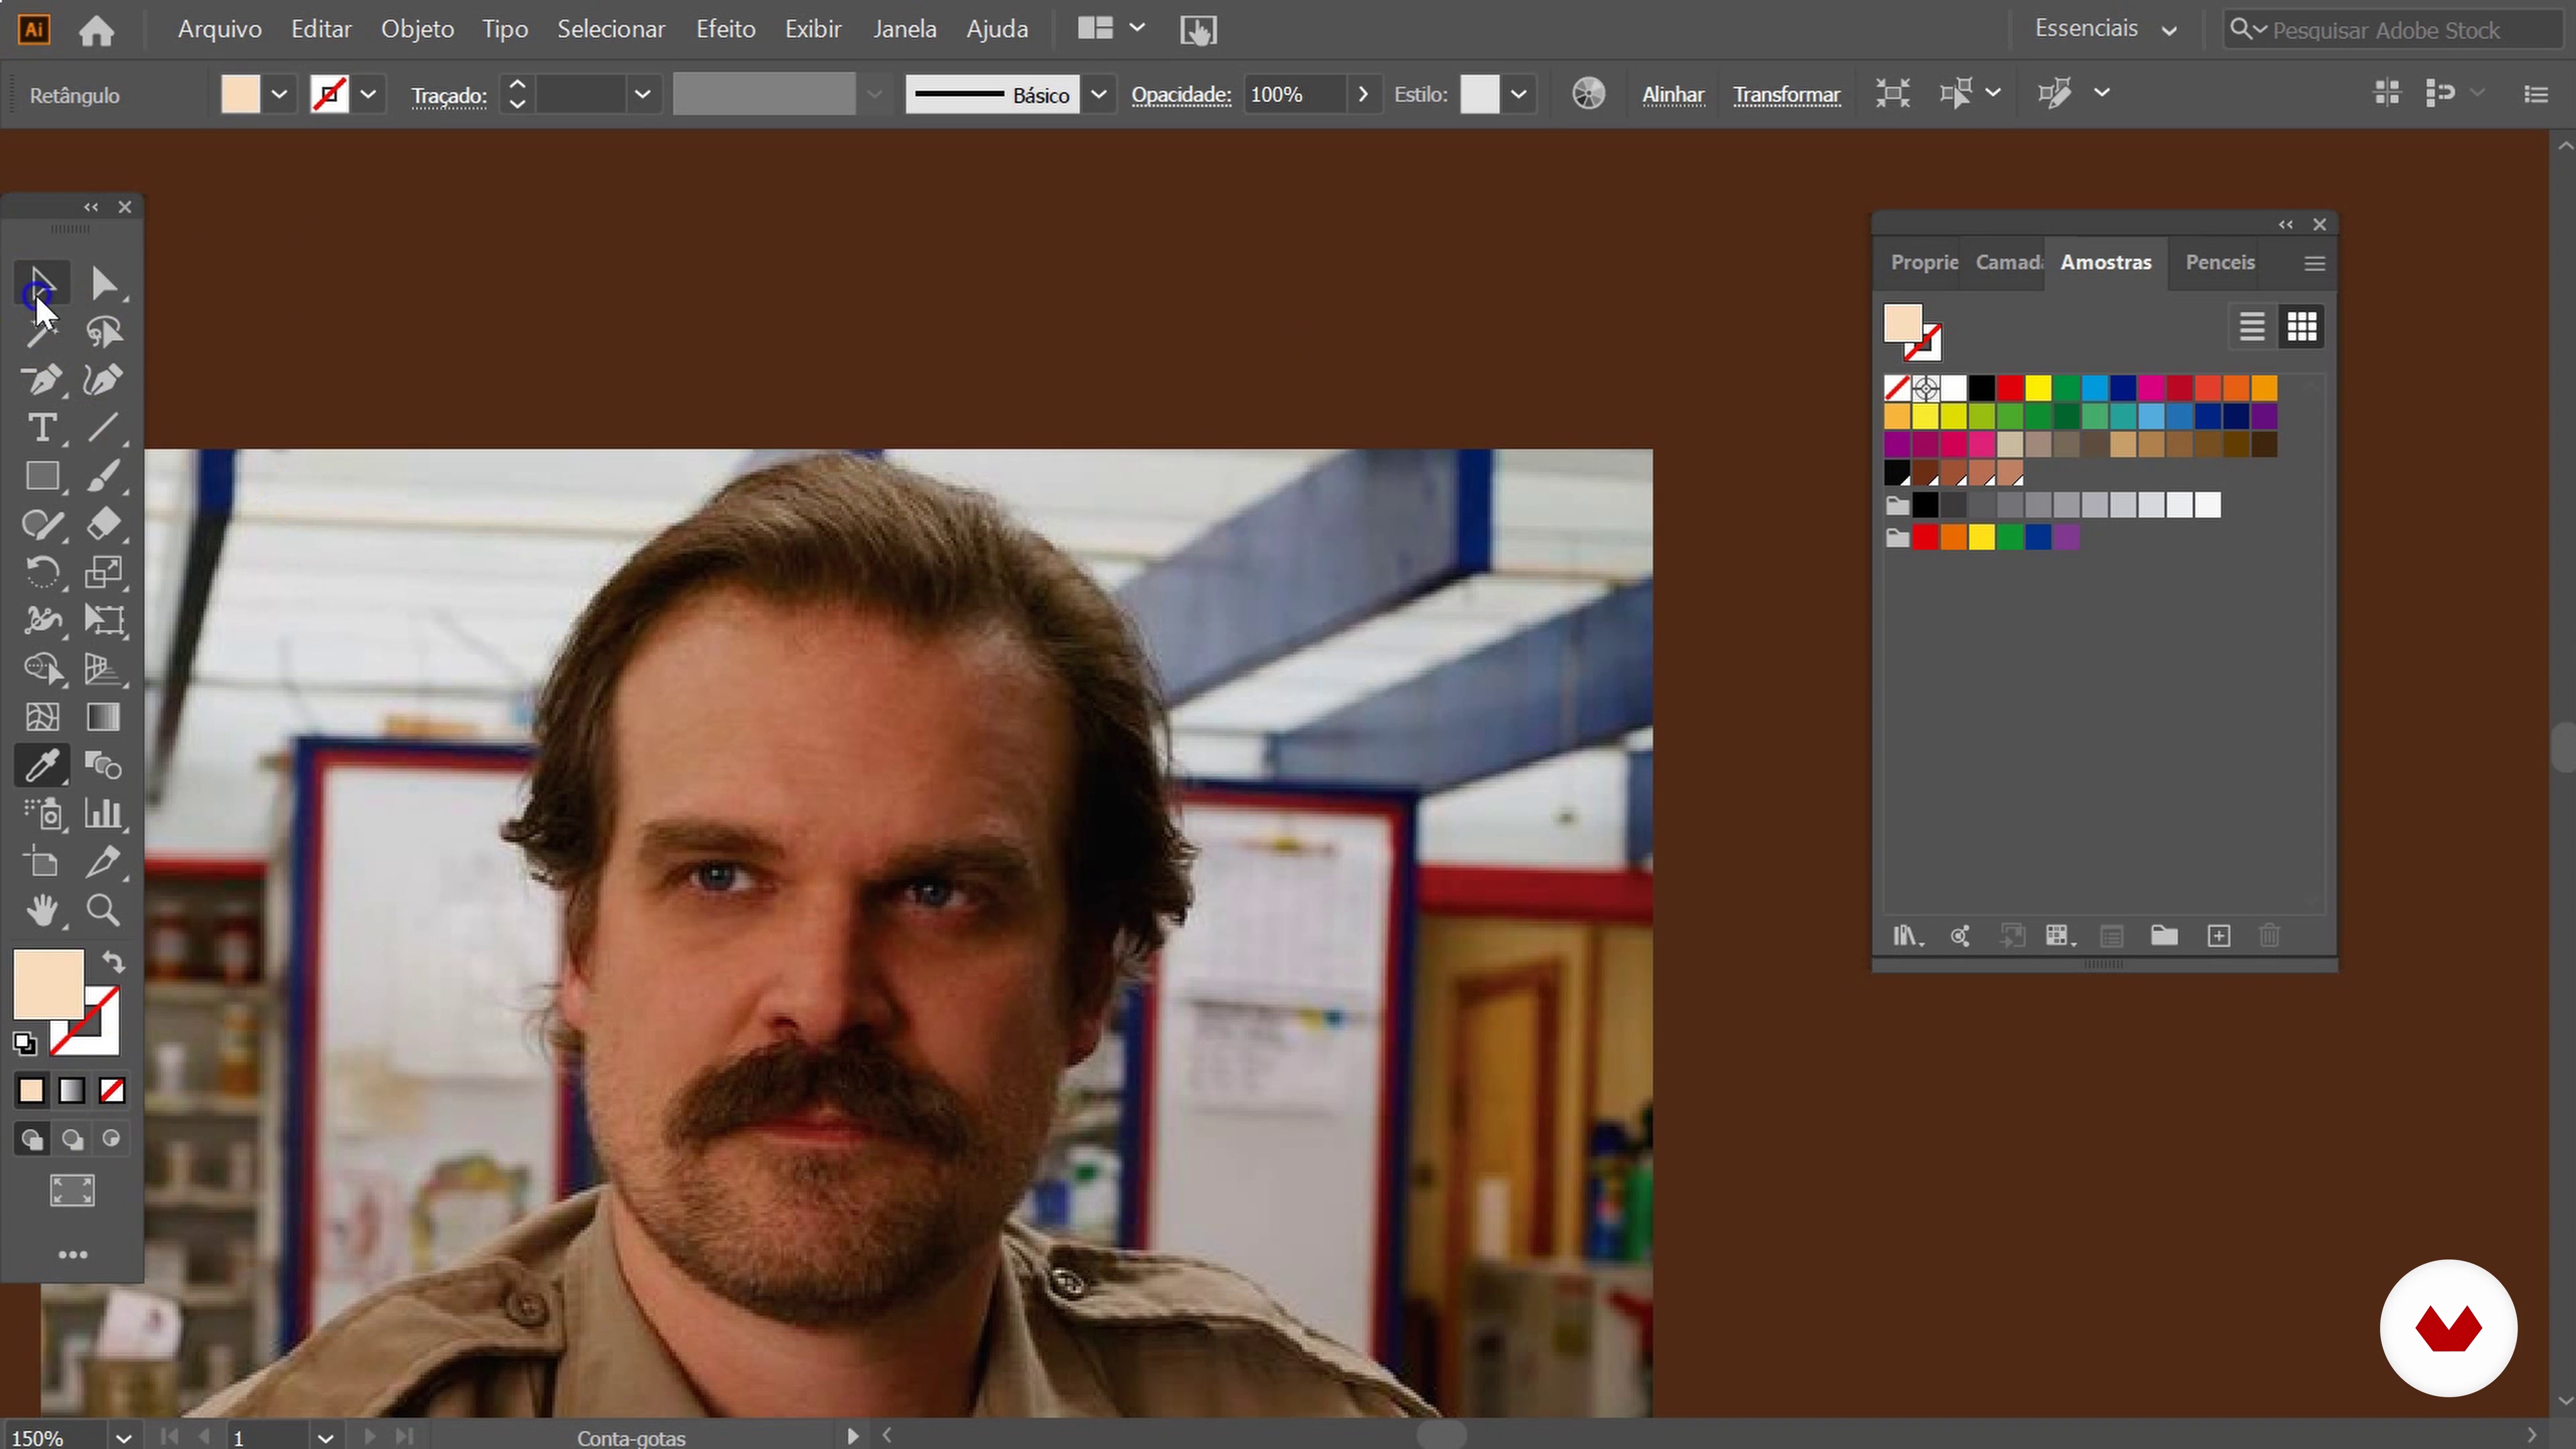
Task: Enable Draw Normal mode
Action: coord(32,1140)
